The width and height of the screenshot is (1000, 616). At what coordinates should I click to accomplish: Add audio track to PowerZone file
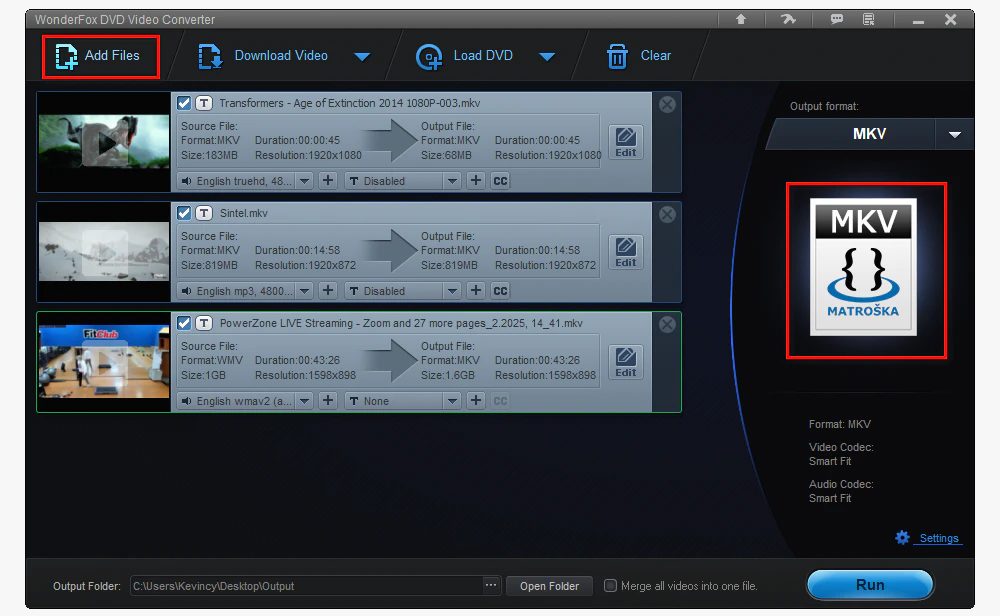tap(328, 401)
